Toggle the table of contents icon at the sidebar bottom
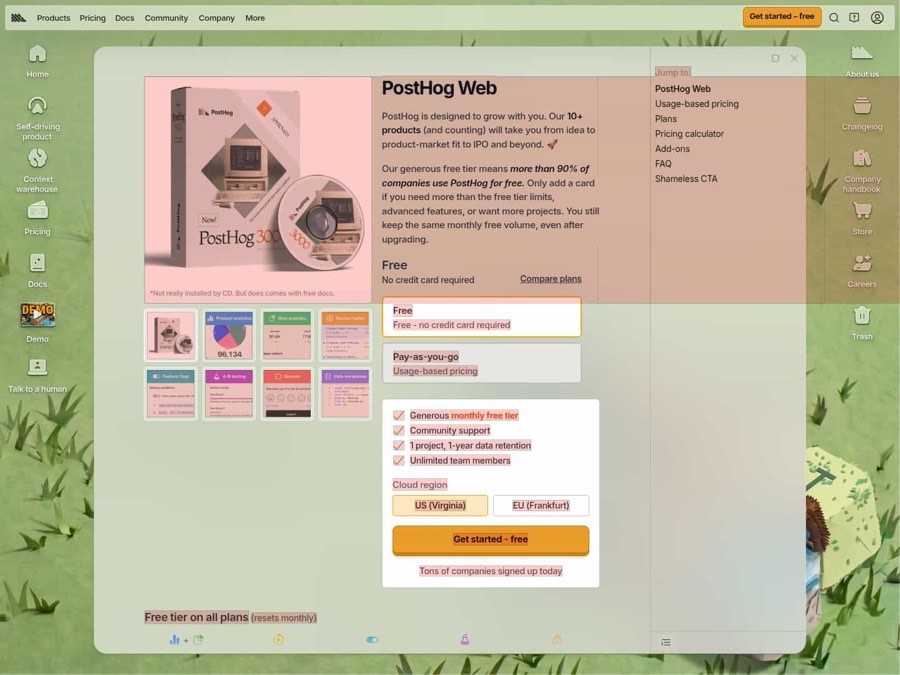This screenshot has height=675, width=900. (x=666, y=642)
